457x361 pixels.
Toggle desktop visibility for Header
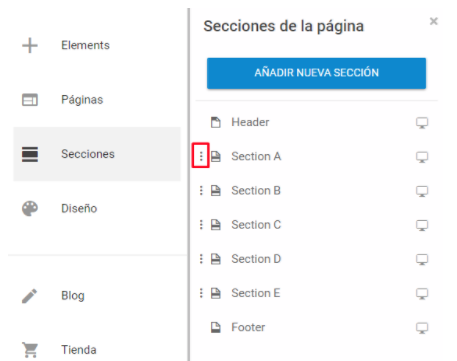pyautogui.click(x=422, y=123)
